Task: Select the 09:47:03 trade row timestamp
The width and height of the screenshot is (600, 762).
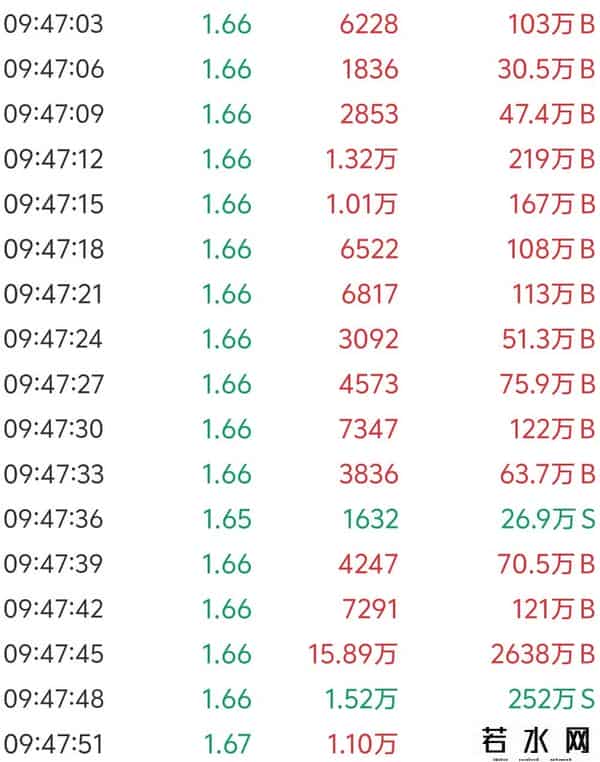Action: coord(53,24)
